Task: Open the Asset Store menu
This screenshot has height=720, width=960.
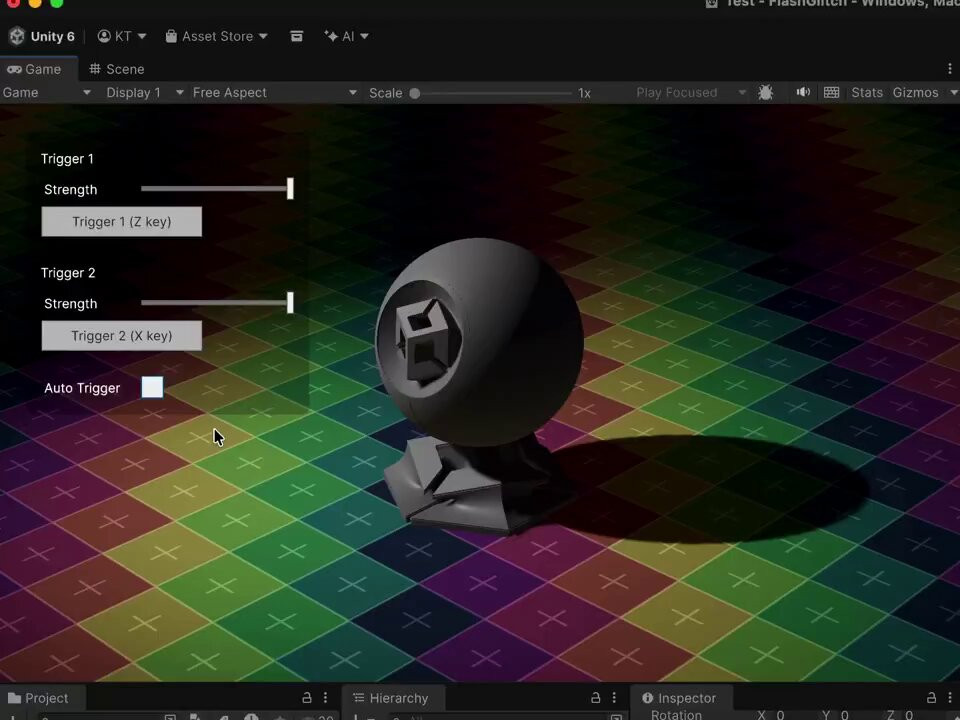Action: coord(217,36)
